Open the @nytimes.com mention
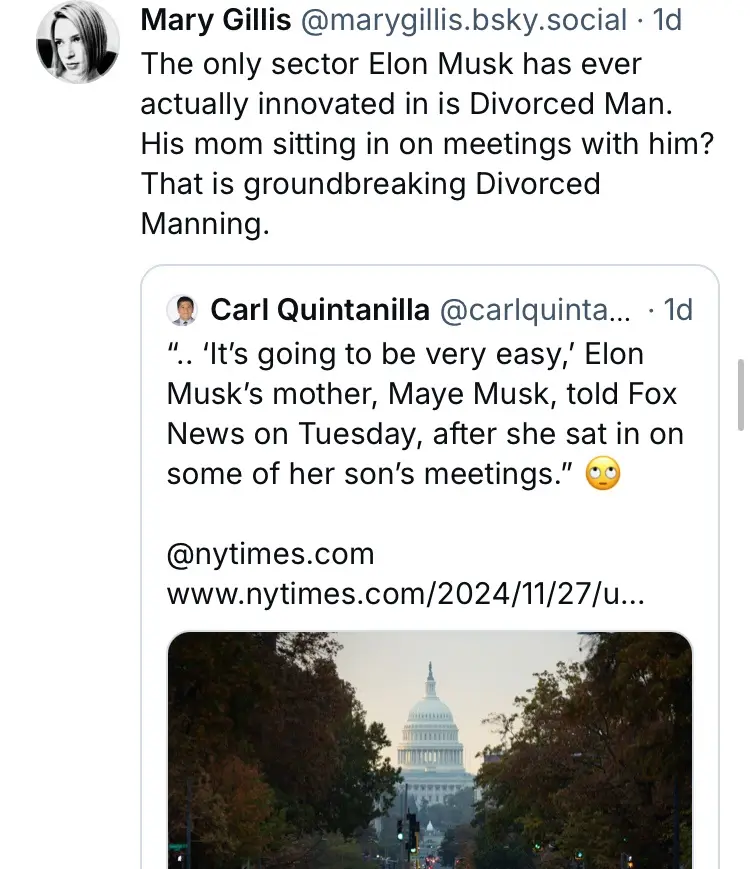This screenshot has height=869, width=750. [x=271, y=554]
